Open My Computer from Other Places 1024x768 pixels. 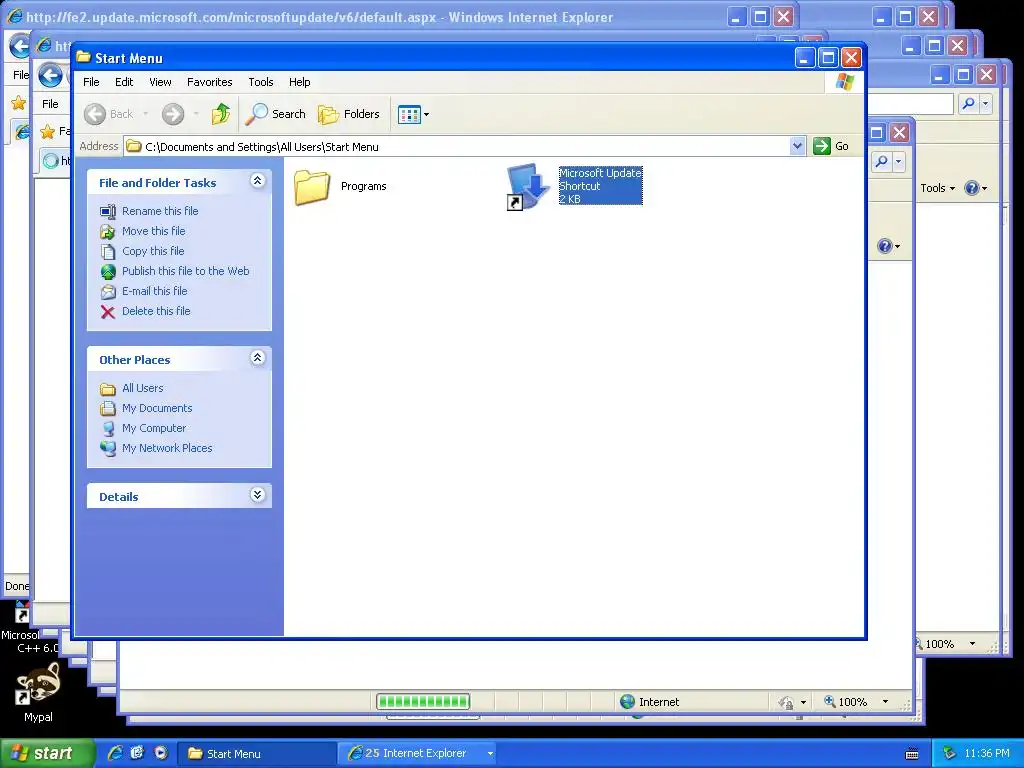click(x=154, y=428)
